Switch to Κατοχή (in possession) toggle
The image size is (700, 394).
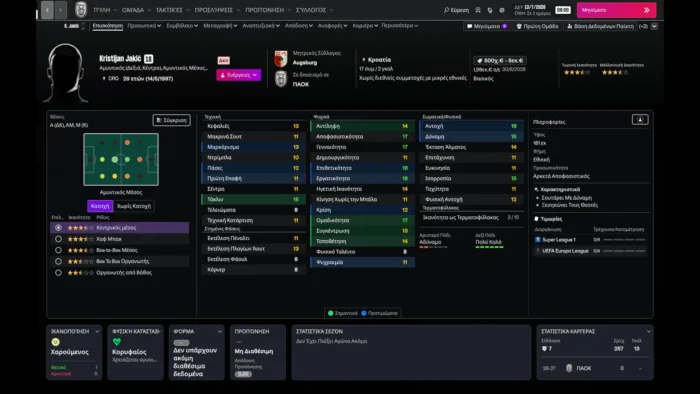100,206
